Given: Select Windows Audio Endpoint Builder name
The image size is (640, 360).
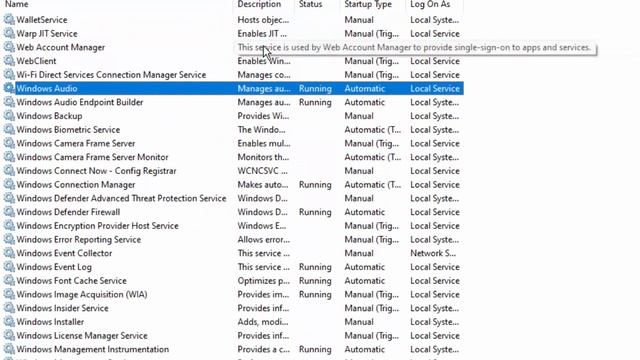Looking at the screenshot, I should pos(80,102).
